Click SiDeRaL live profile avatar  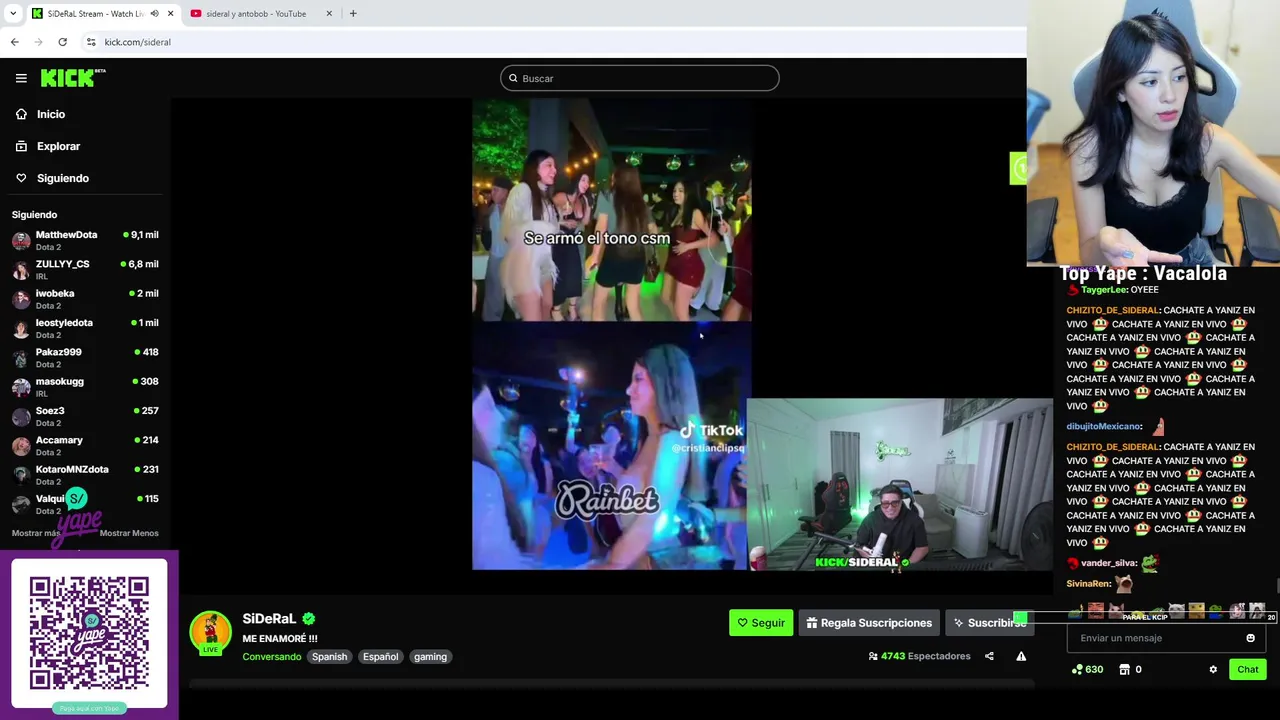pyautogui.click(x=210, y=633)
